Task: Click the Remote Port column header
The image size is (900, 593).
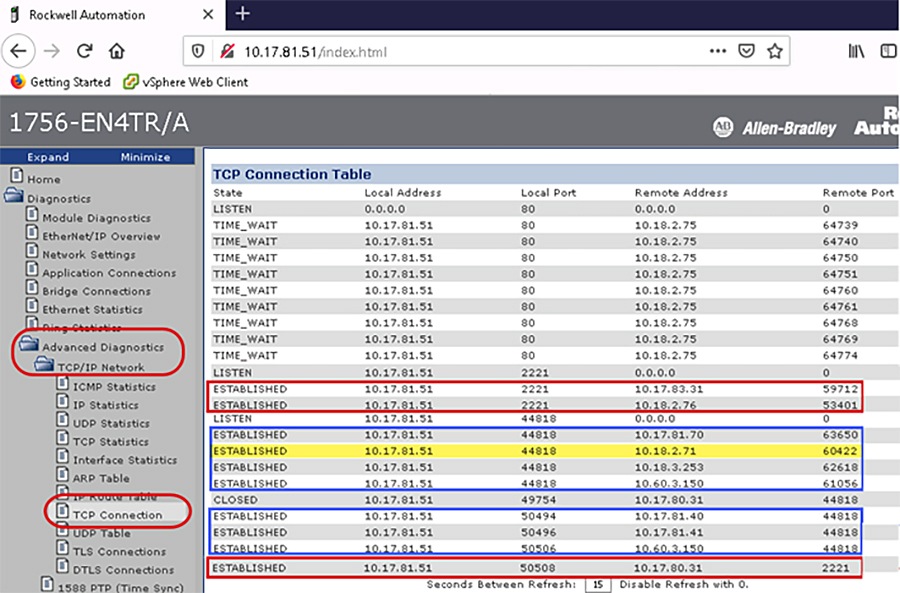Action: point(858,193)
